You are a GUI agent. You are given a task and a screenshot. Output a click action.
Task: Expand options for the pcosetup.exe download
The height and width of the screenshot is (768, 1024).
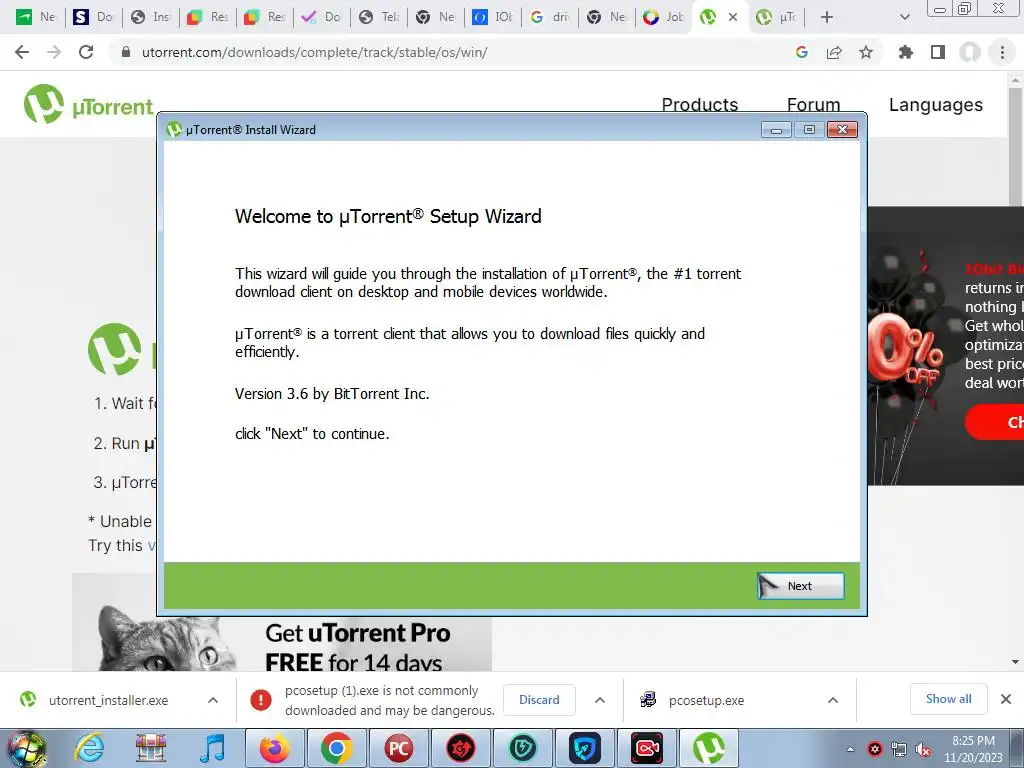click(833, 700)
